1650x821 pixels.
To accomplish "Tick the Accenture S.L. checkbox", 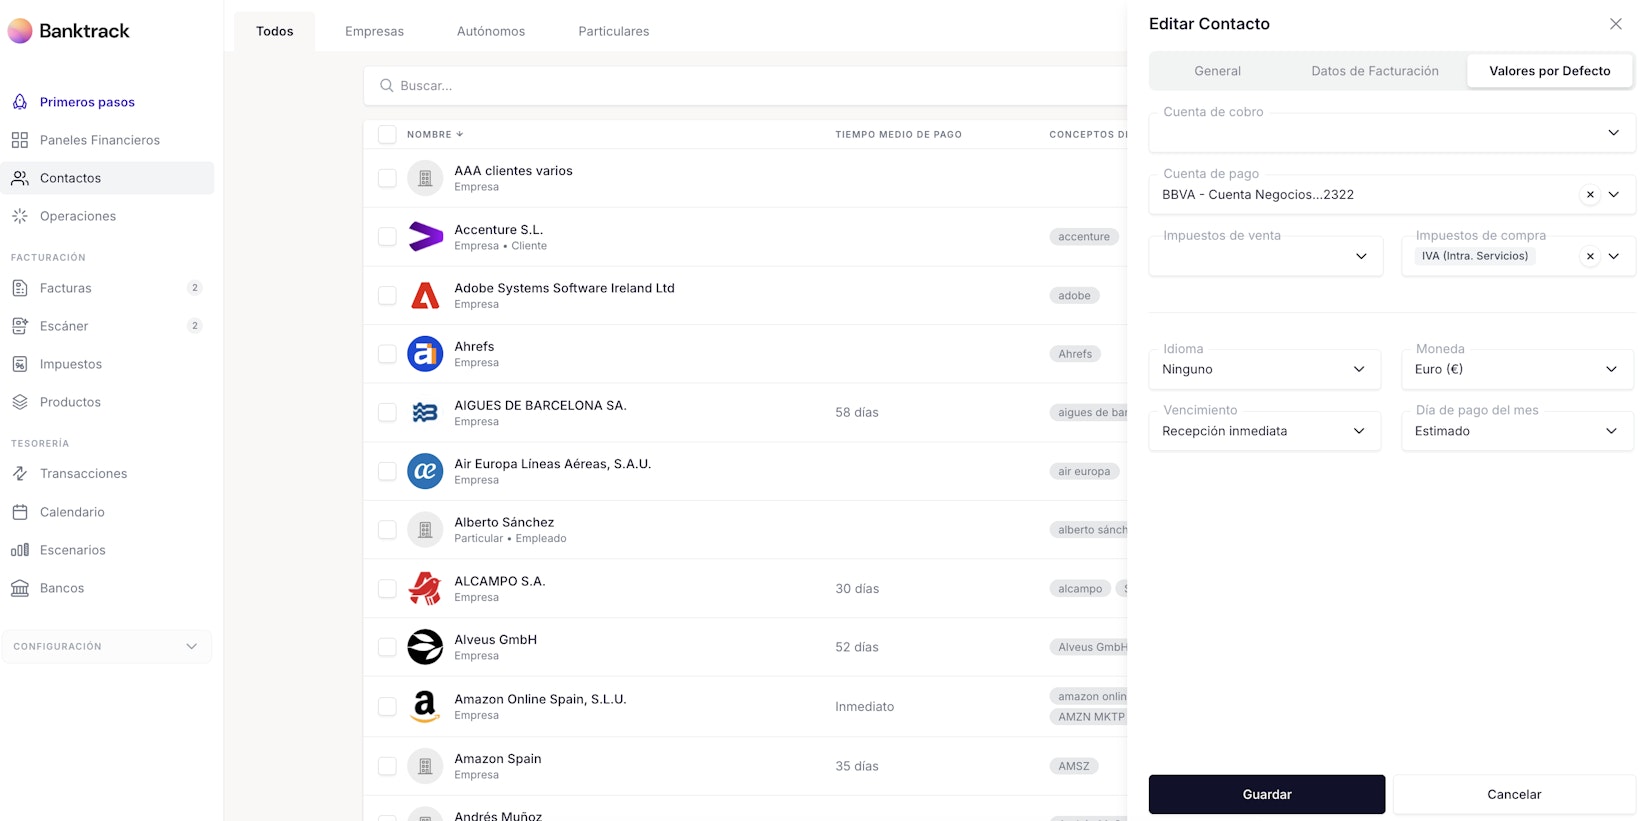I will [x=387, y=237].
